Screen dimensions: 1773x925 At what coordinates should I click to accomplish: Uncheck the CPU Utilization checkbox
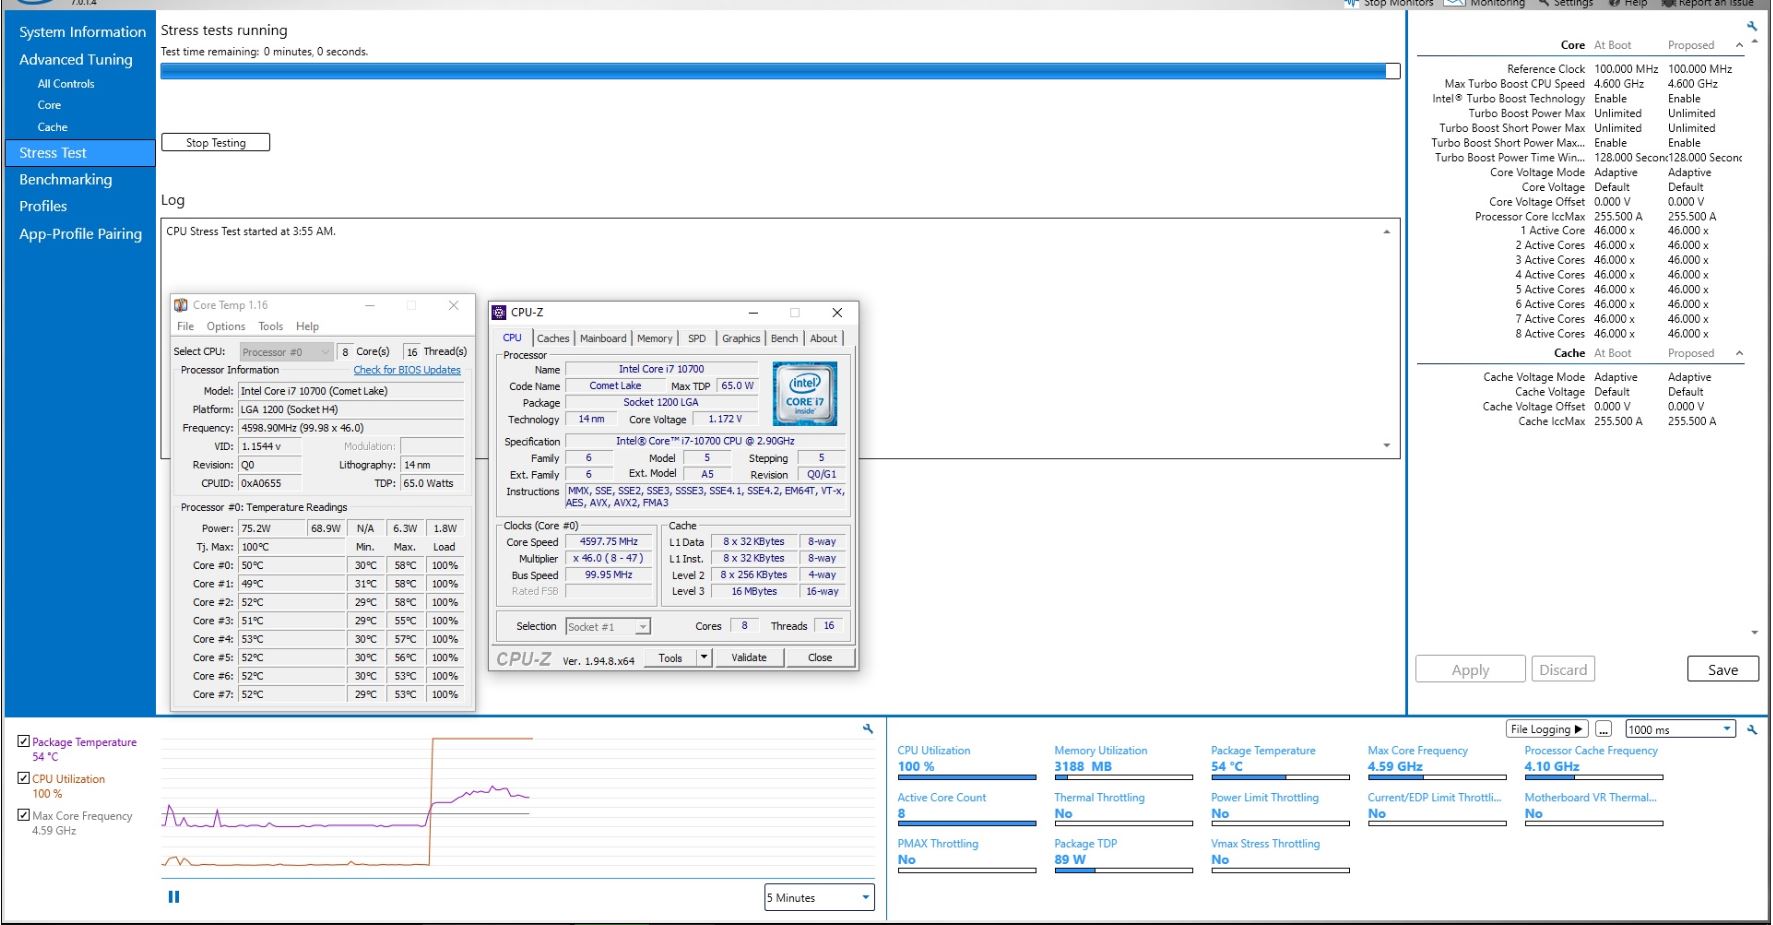24,778
